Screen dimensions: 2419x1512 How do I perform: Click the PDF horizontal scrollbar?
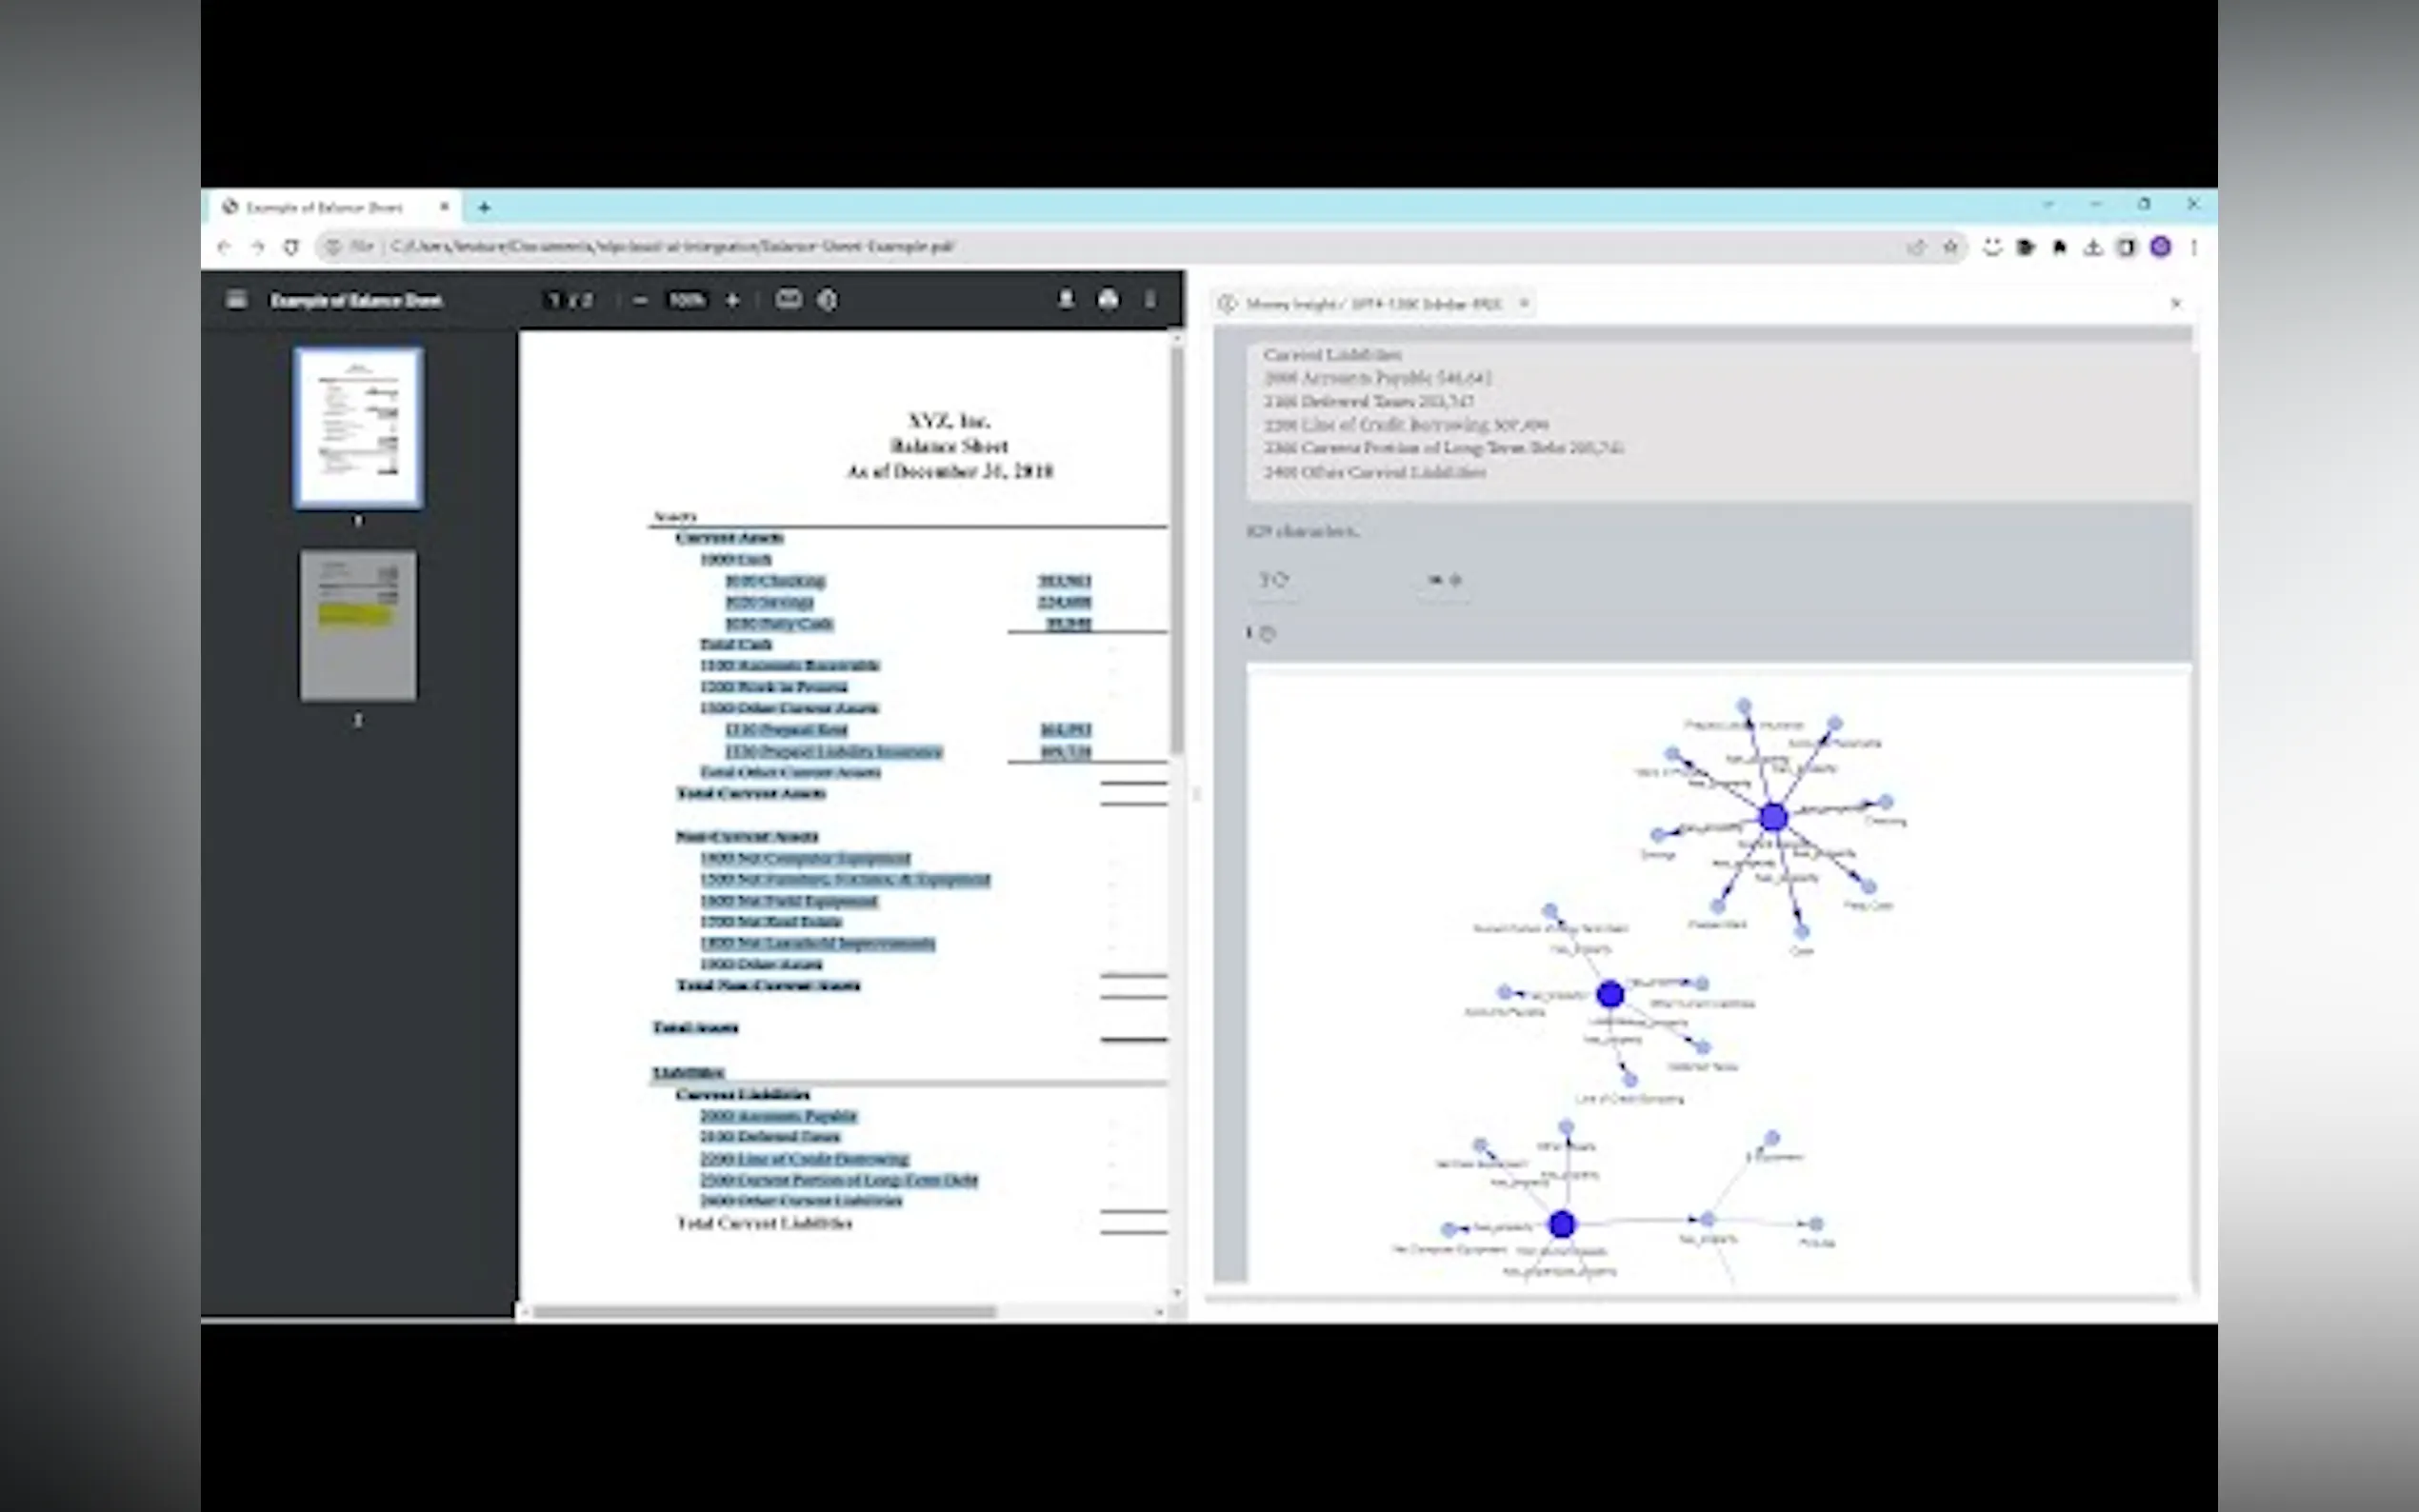765,1311
